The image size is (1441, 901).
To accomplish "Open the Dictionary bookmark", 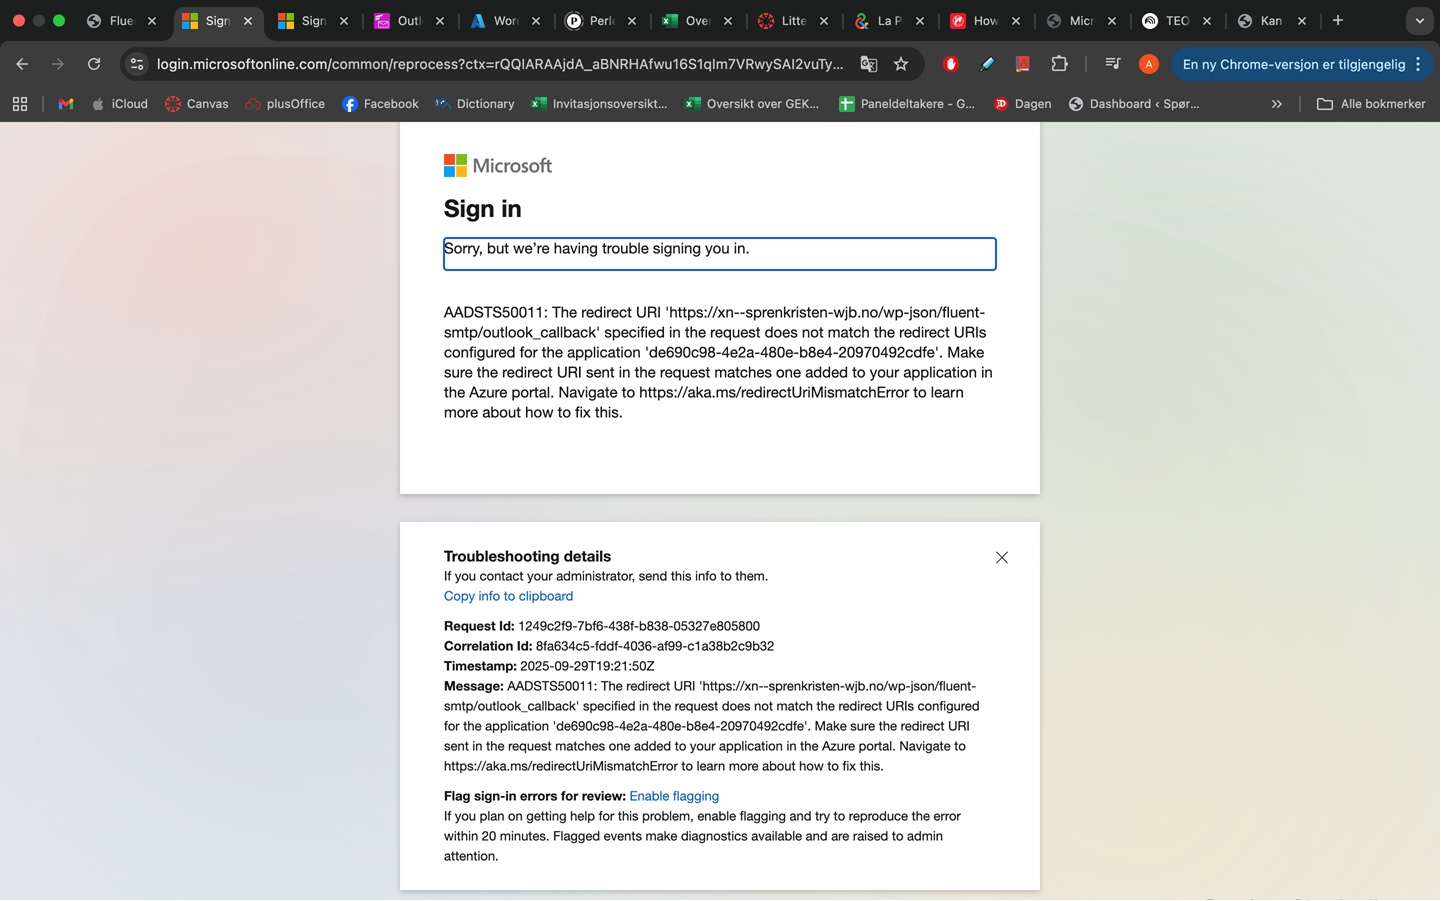I will click(x=475, y=104).
